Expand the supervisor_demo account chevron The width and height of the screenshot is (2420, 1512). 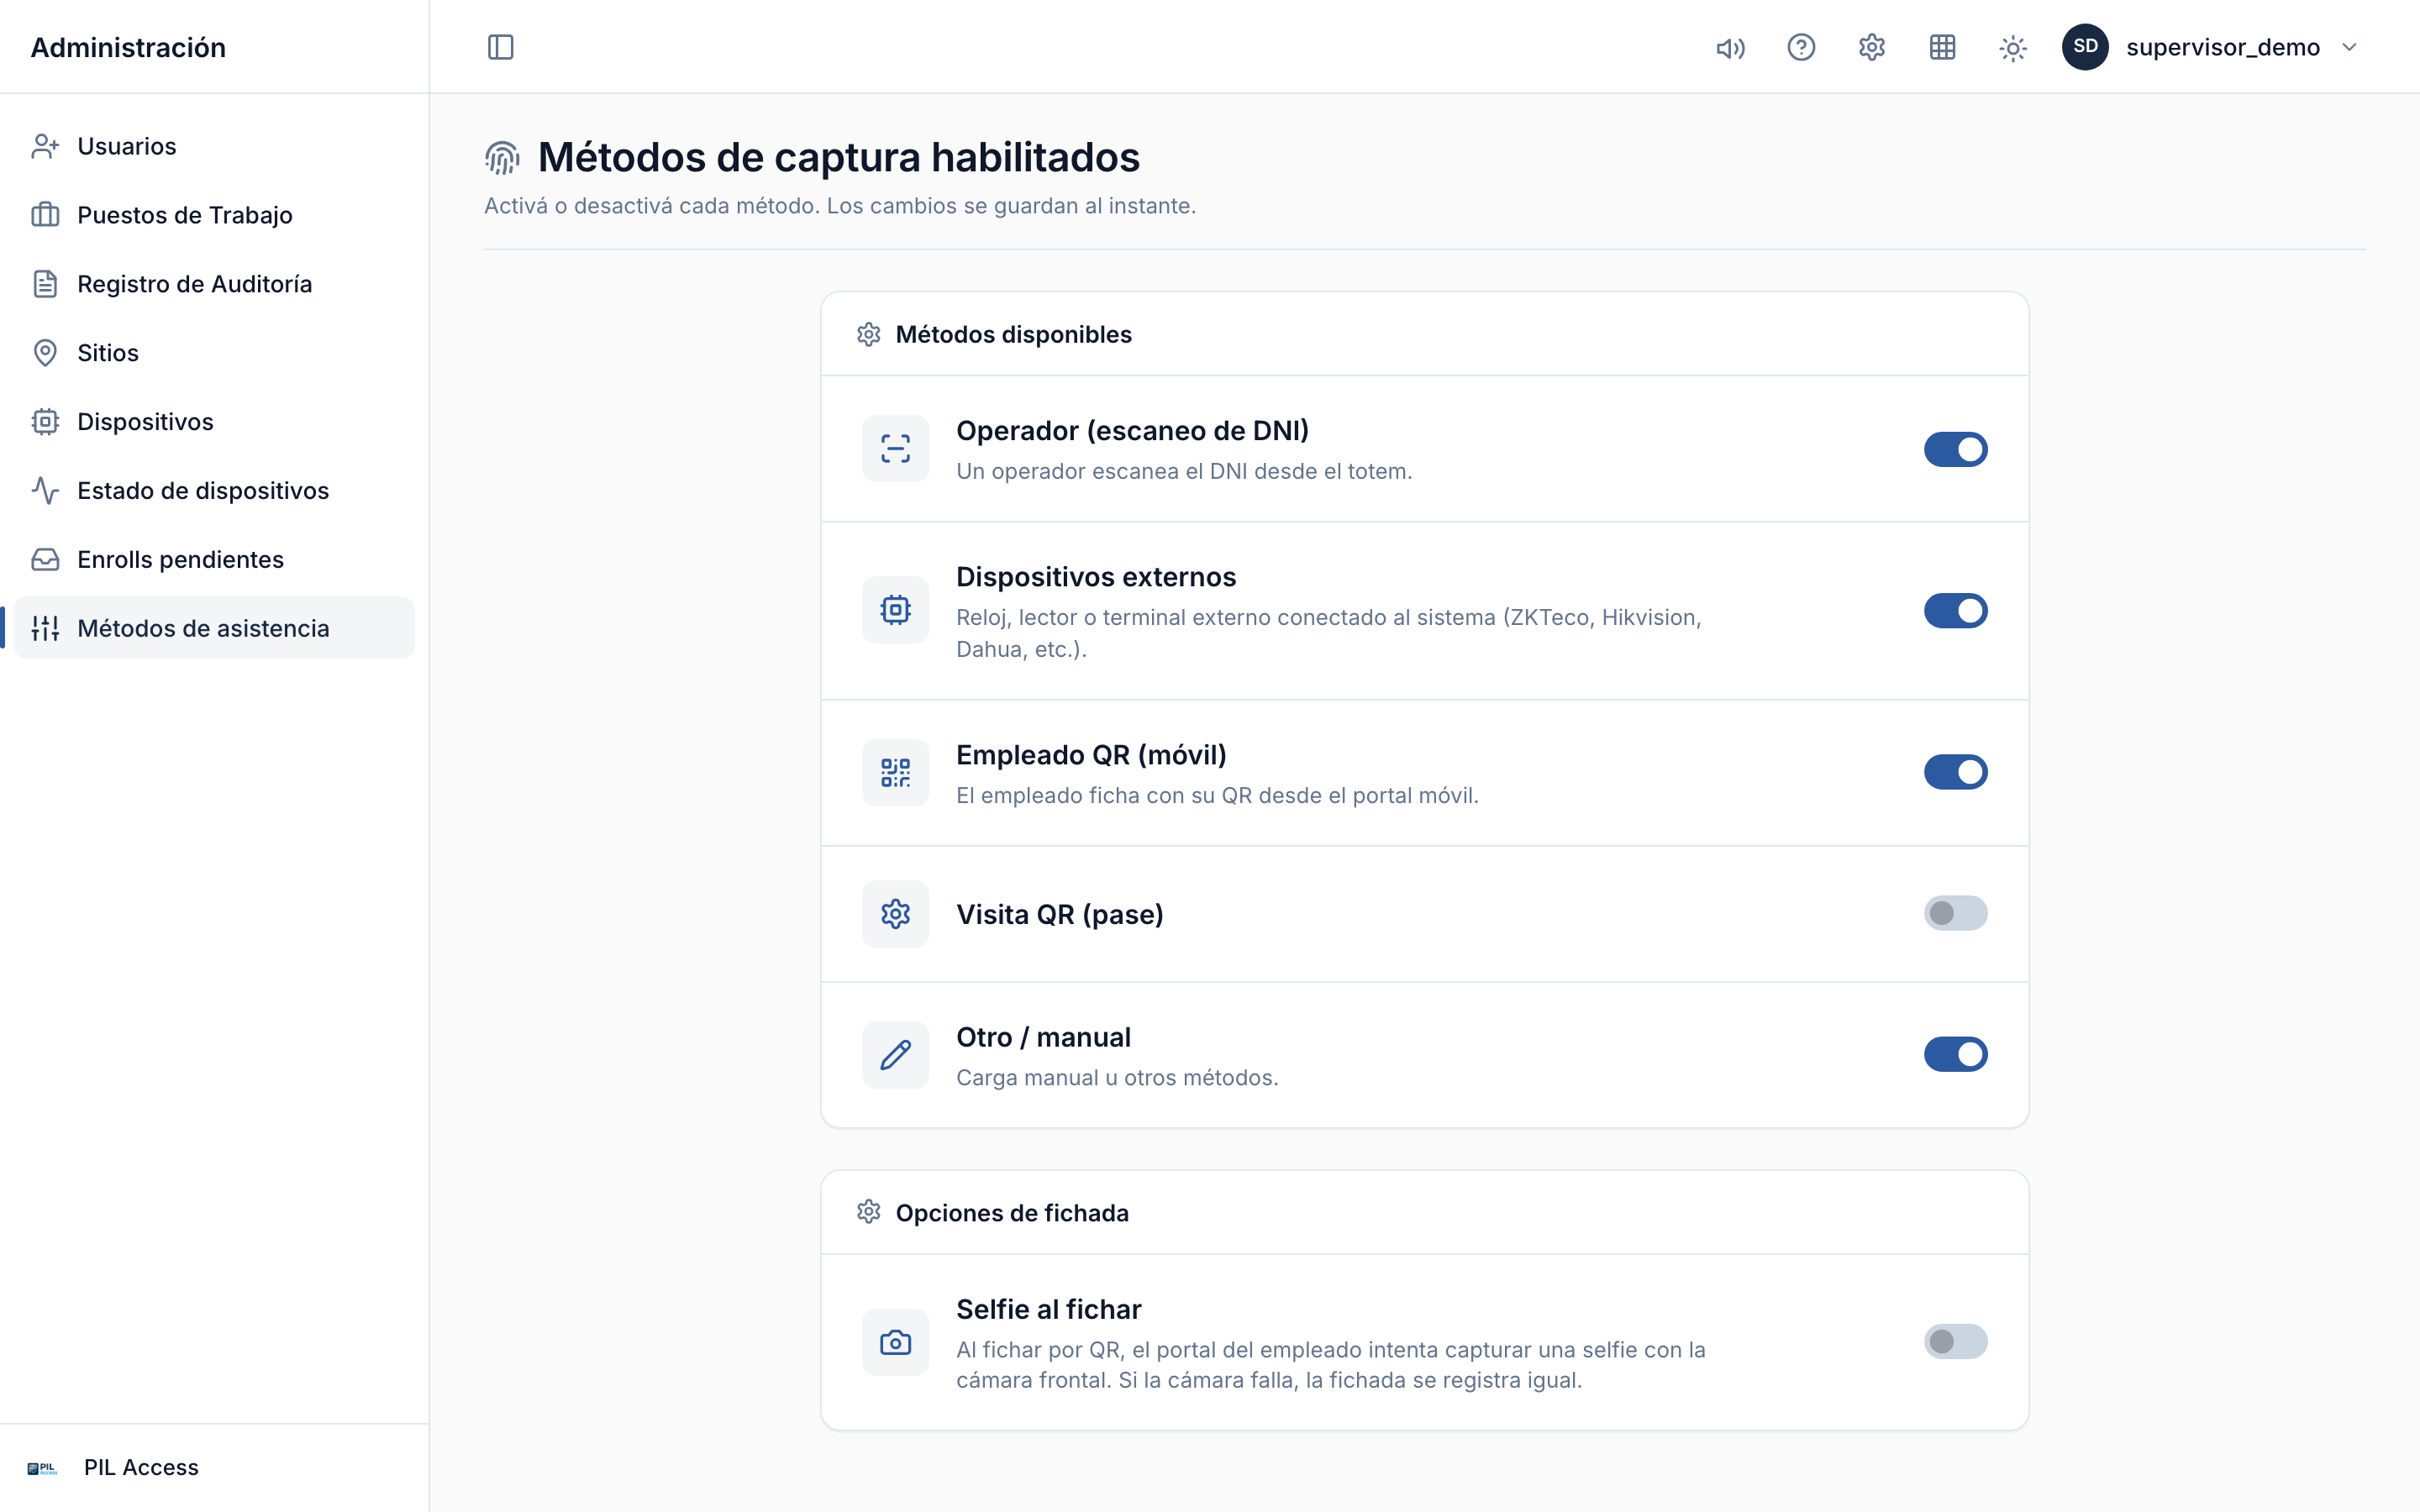tap(2349, 47)
